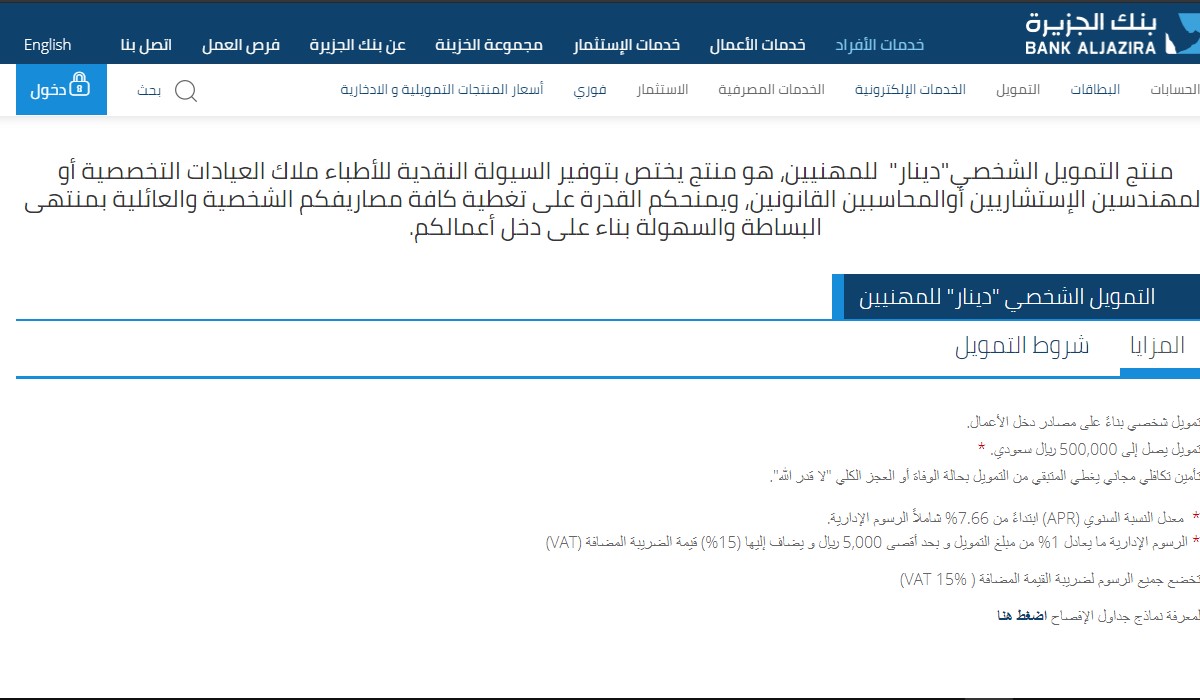This screenshot has width=1200, height=700.
Task: Open خدمات الإستثمار menu
Action: tap(627, 45)
